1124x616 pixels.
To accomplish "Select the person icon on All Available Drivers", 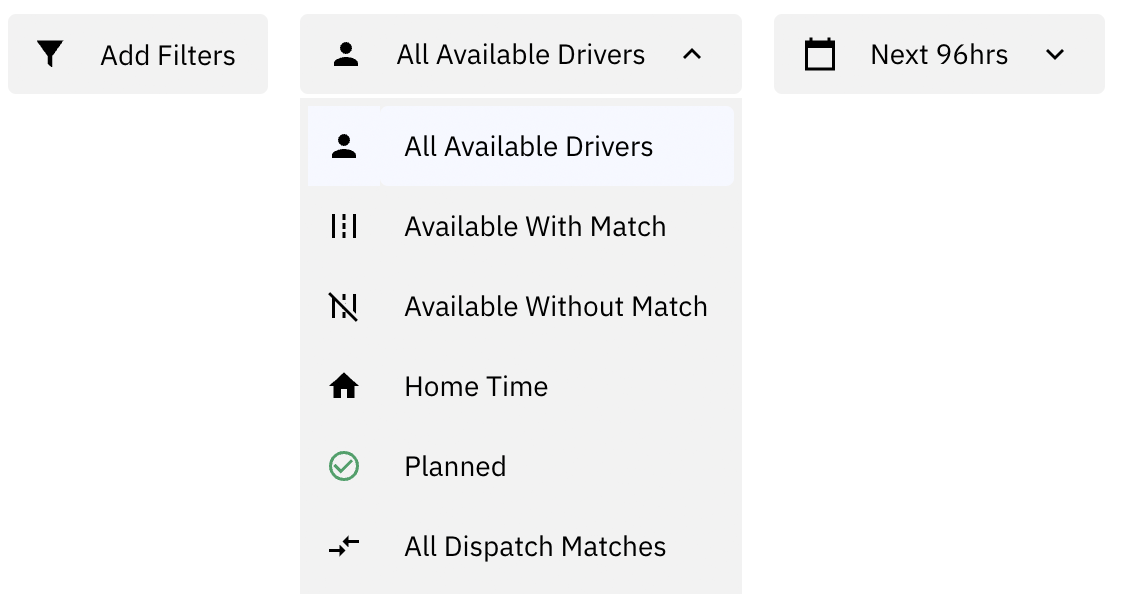I will [x=347, y=55].
